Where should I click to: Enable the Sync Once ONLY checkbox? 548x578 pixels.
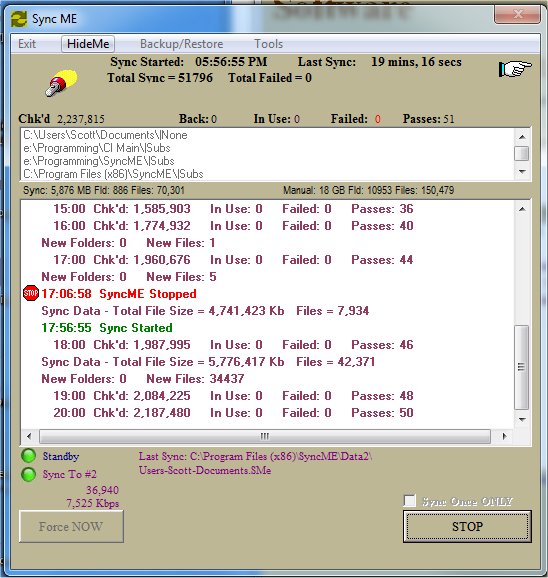coord(410,501)
